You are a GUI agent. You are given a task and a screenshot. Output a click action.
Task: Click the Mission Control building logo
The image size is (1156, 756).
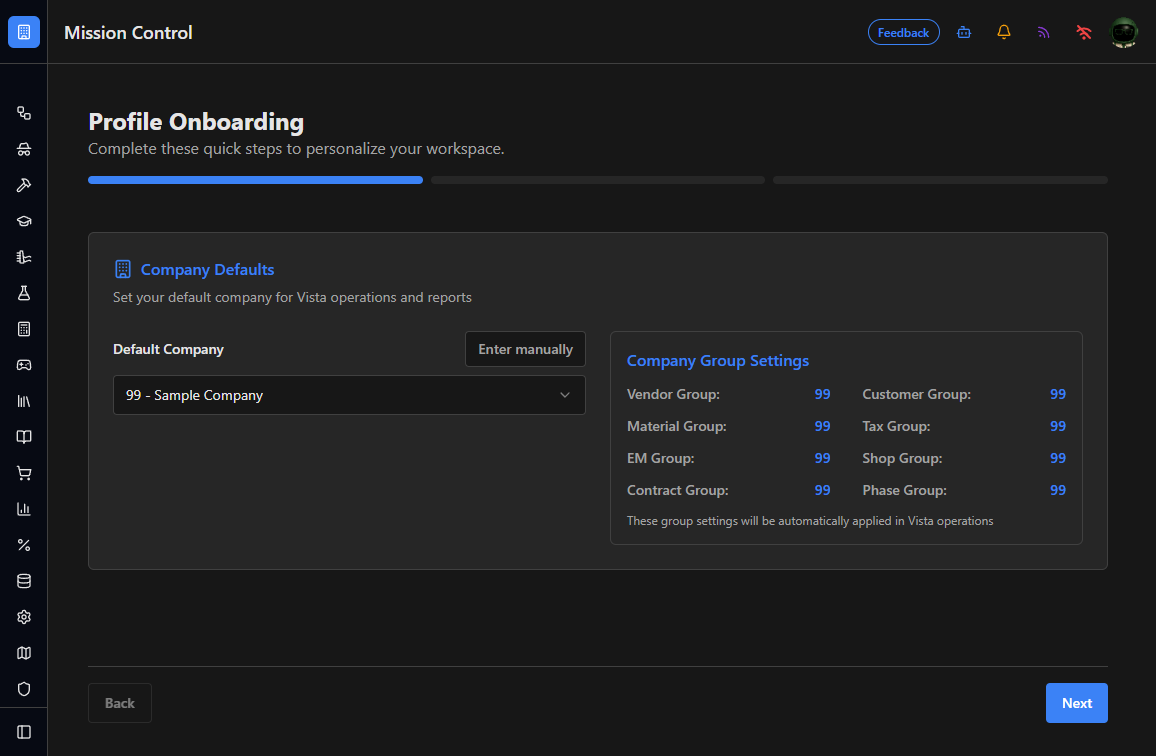click(x=24, y=32)
